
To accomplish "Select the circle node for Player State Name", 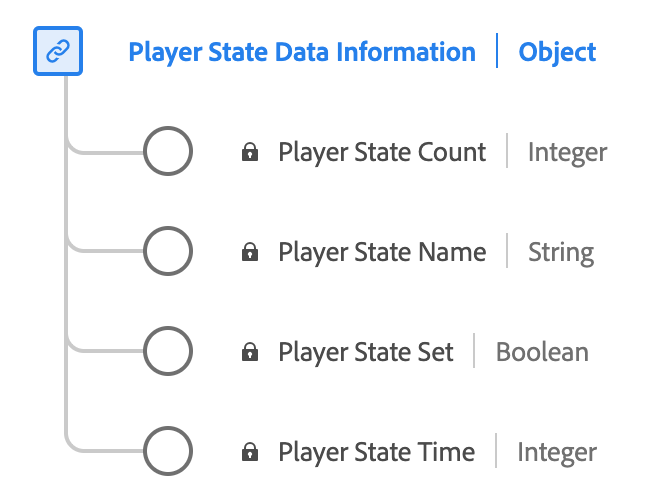I will [x=168, y=252].
